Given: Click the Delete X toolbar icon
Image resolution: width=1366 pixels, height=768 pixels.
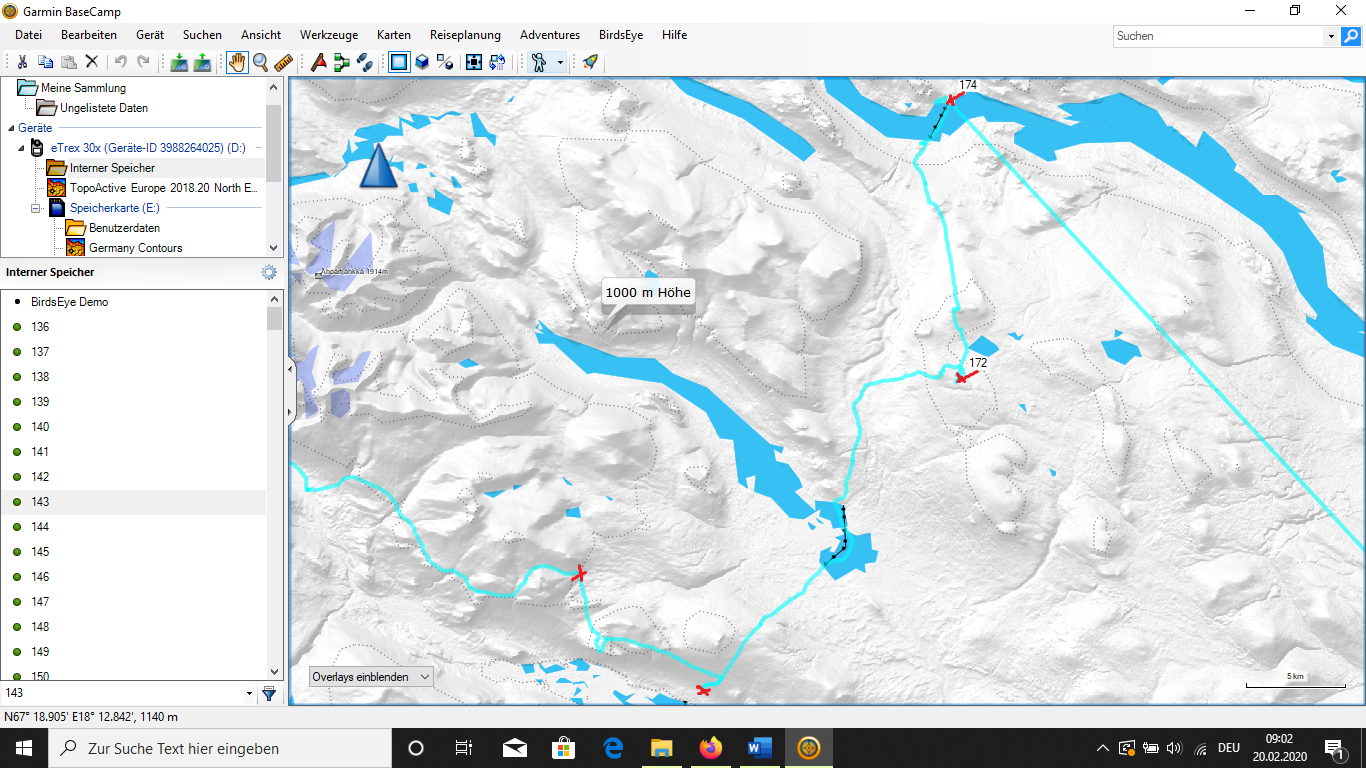Looking at the screenshot, I should coord(91,62).
